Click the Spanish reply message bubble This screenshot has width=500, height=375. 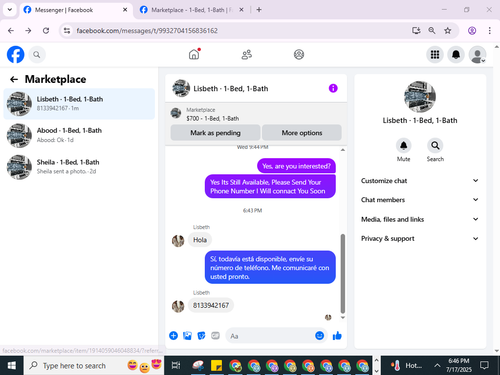pyautogui.click(x=270, y=267)
